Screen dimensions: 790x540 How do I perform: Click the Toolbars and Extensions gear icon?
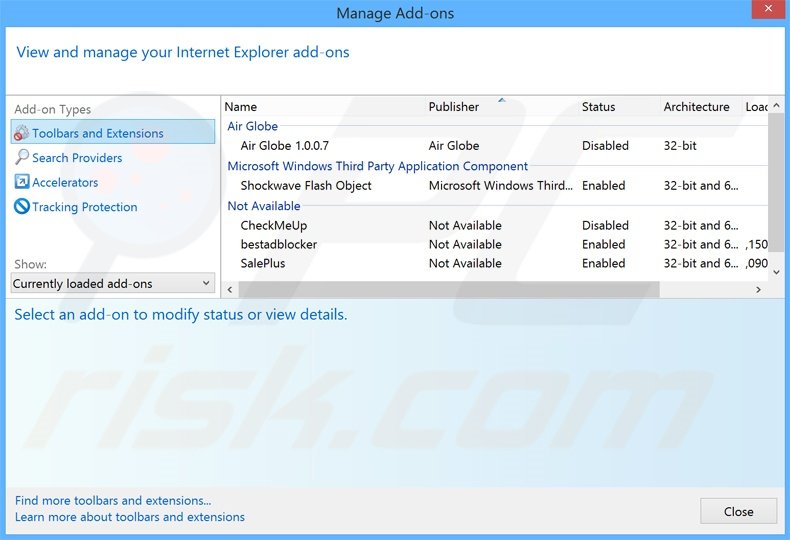click(21, 133)
